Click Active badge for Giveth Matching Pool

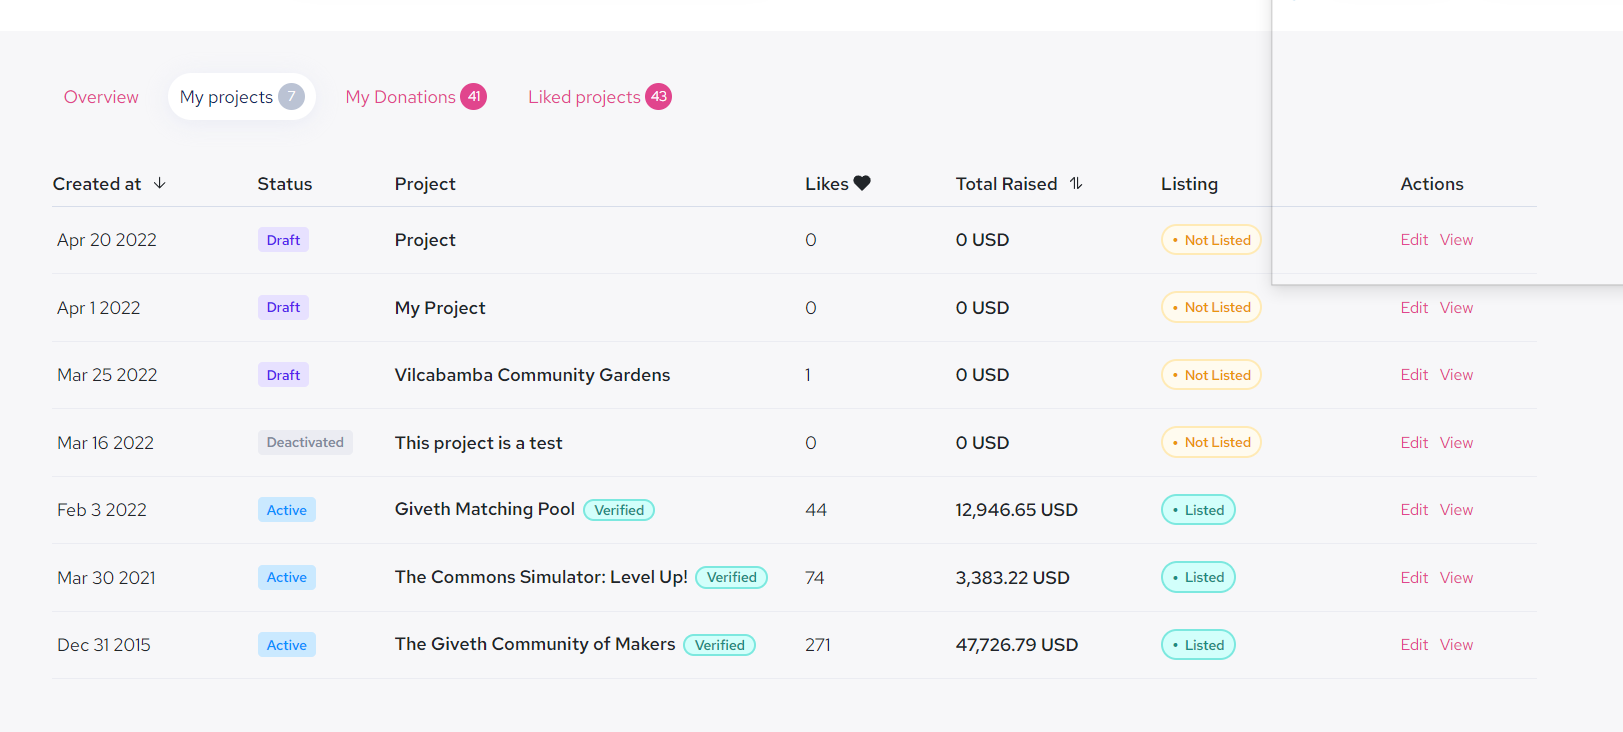click(287, 510)
